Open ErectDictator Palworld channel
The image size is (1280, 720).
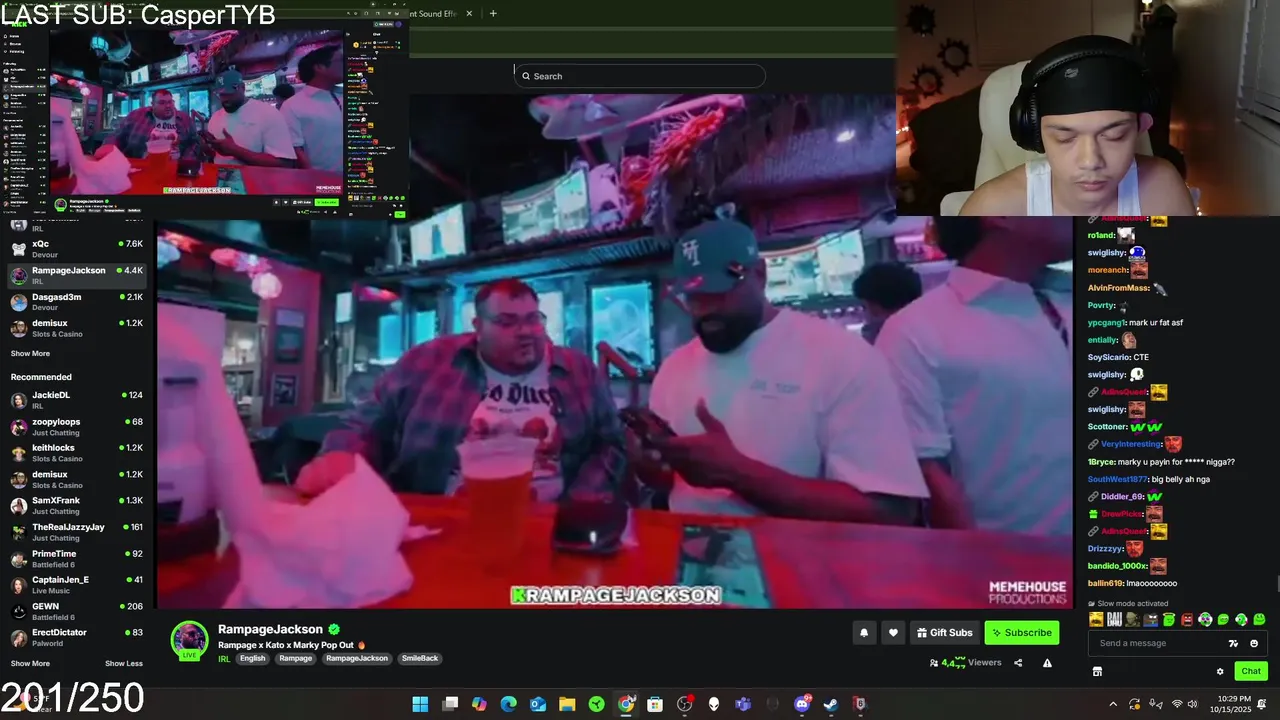(x=77, y=637)
